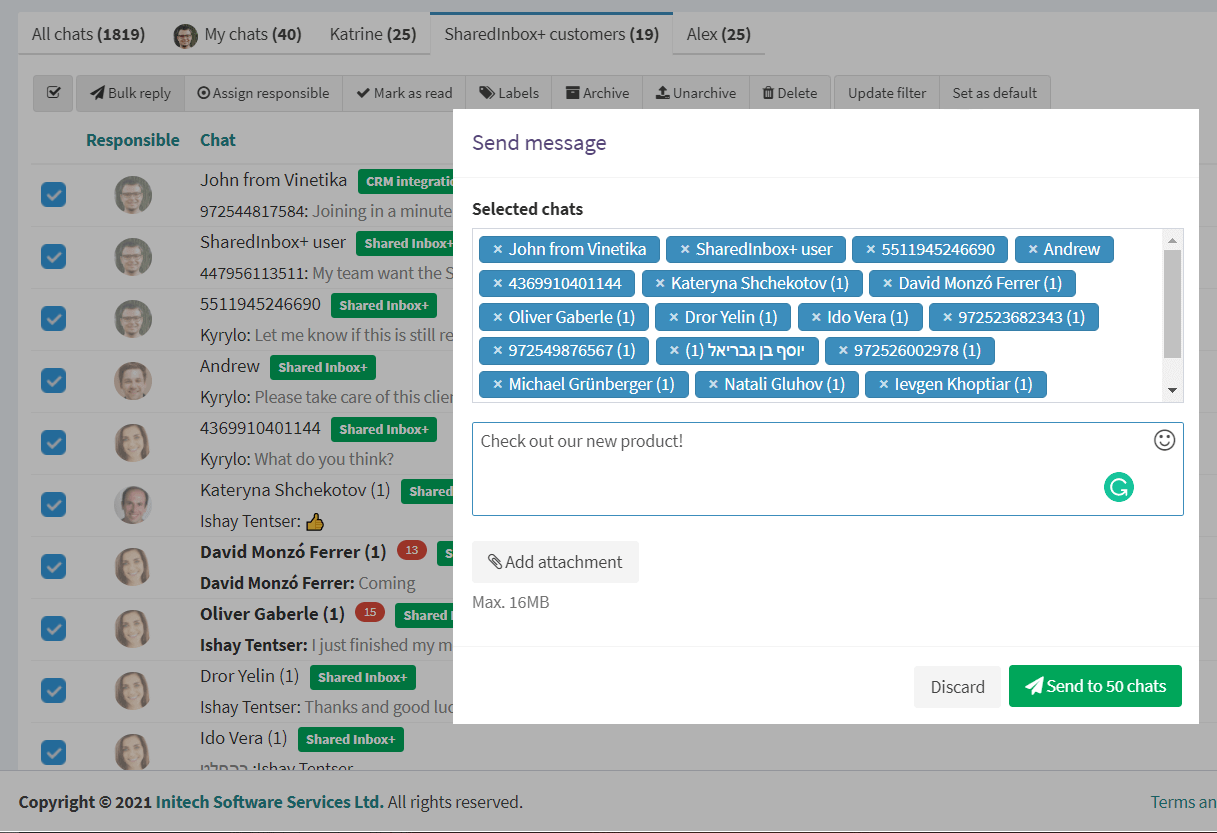Toggle the select-all checkmark button
This screenshot has height=833, width=1217.
(53, 92)
